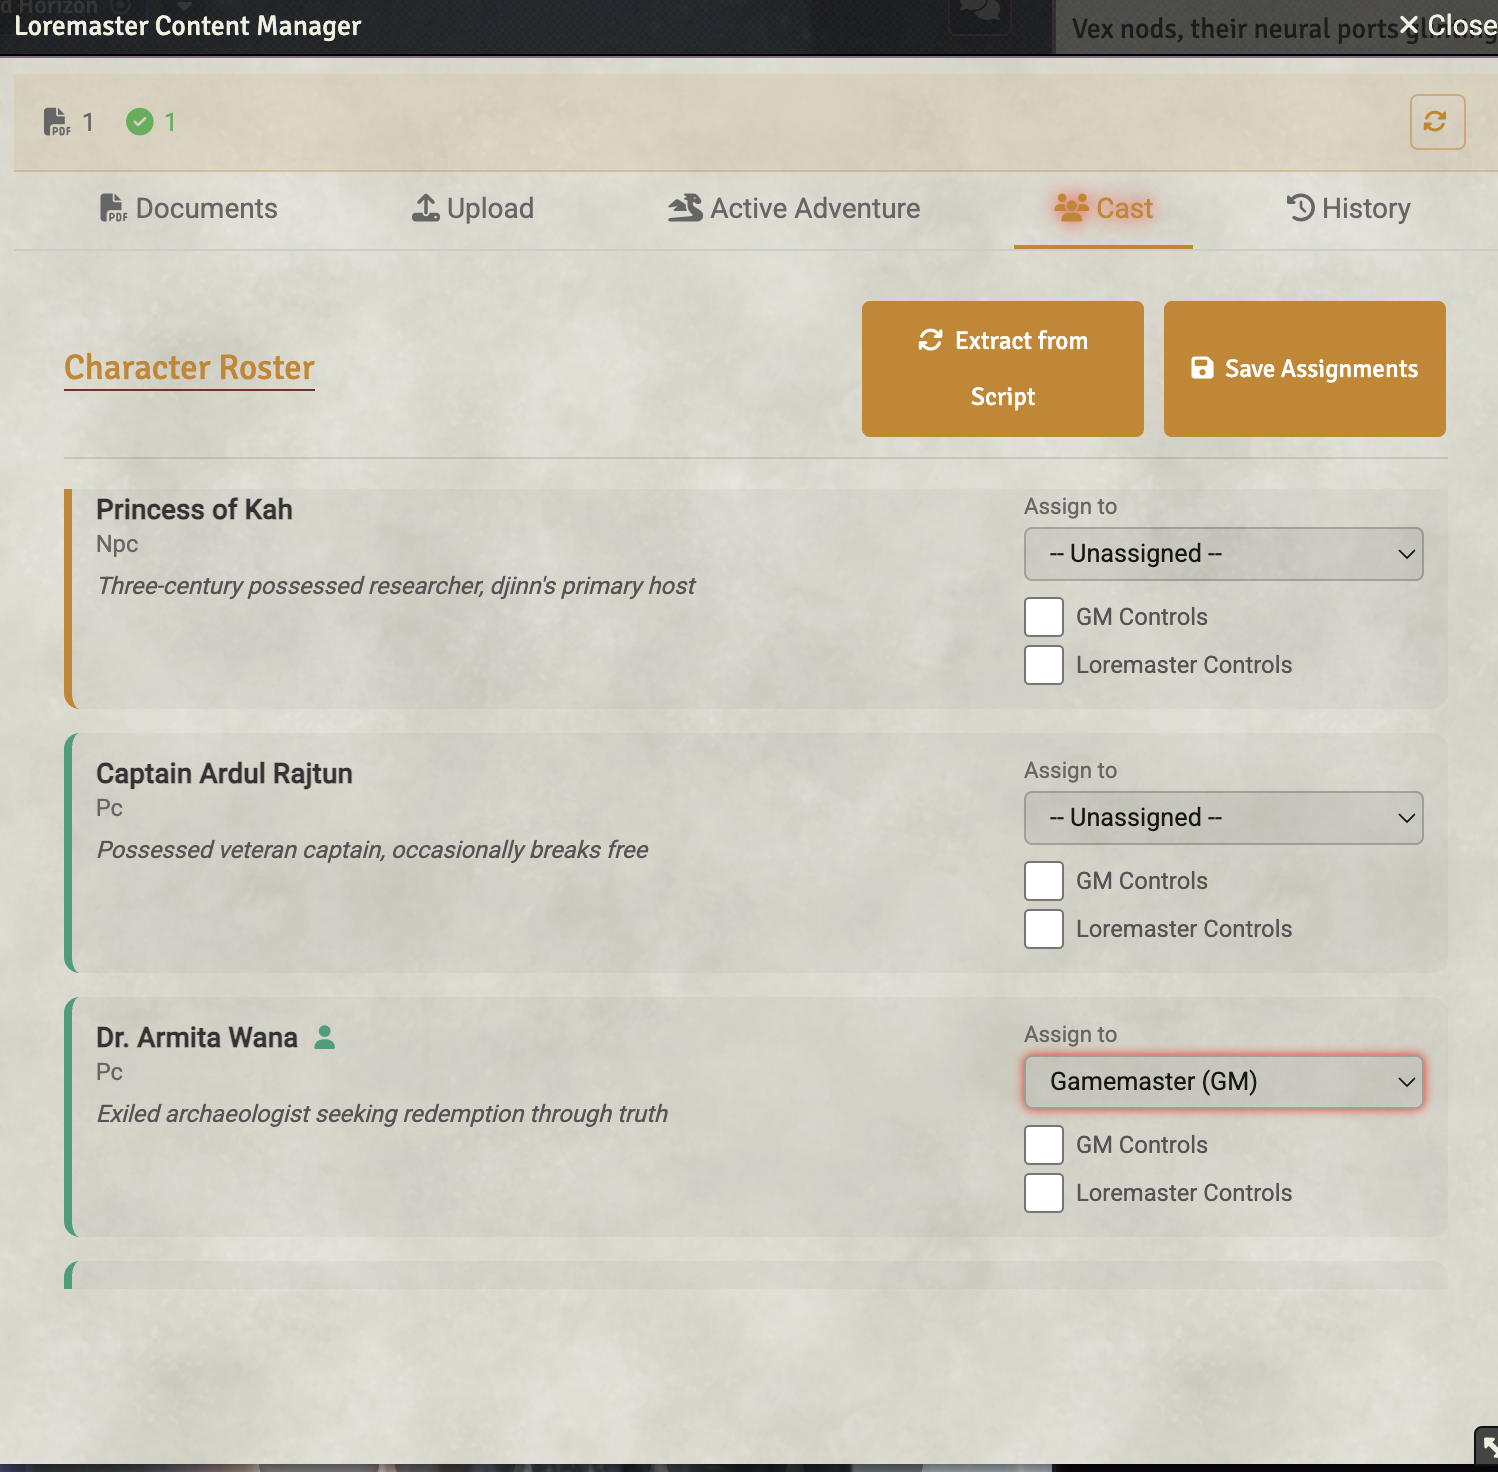Open the Assign to dropdown for Princess of Kah
The image size is (1498, 1472).
click(1223, 553)
